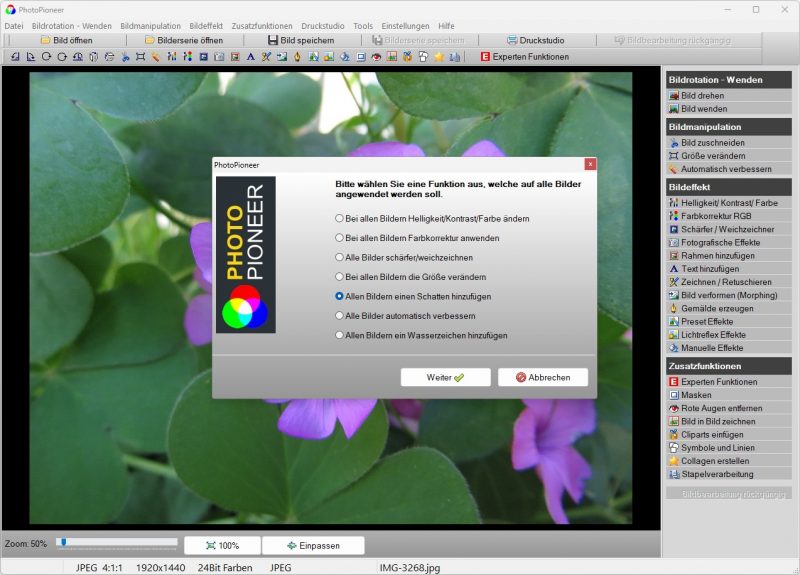Select Bild zuschneiden crop tool
This screenshot has width=800, height=575.
(x=710, y=143)
